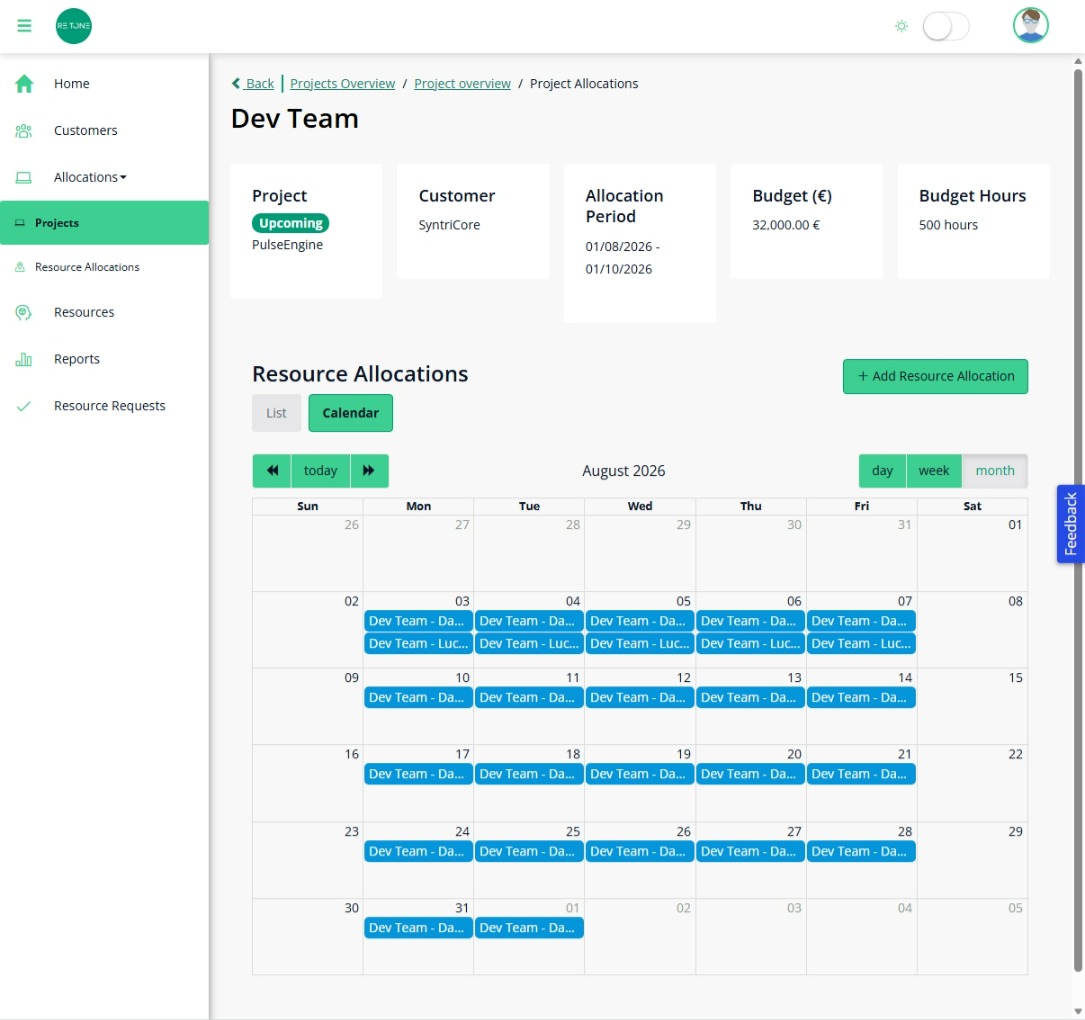Open Dev Team - Da... event on Aug 31
The height and width of the screenshot is (1020, 1085).
(418, 928)
